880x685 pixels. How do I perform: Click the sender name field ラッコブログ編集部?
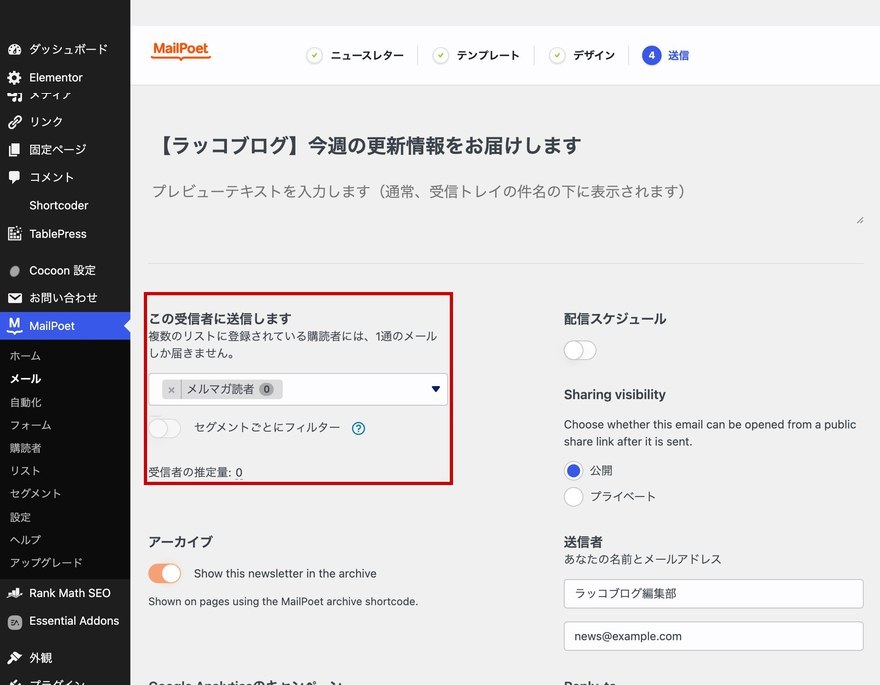(713, 594)
